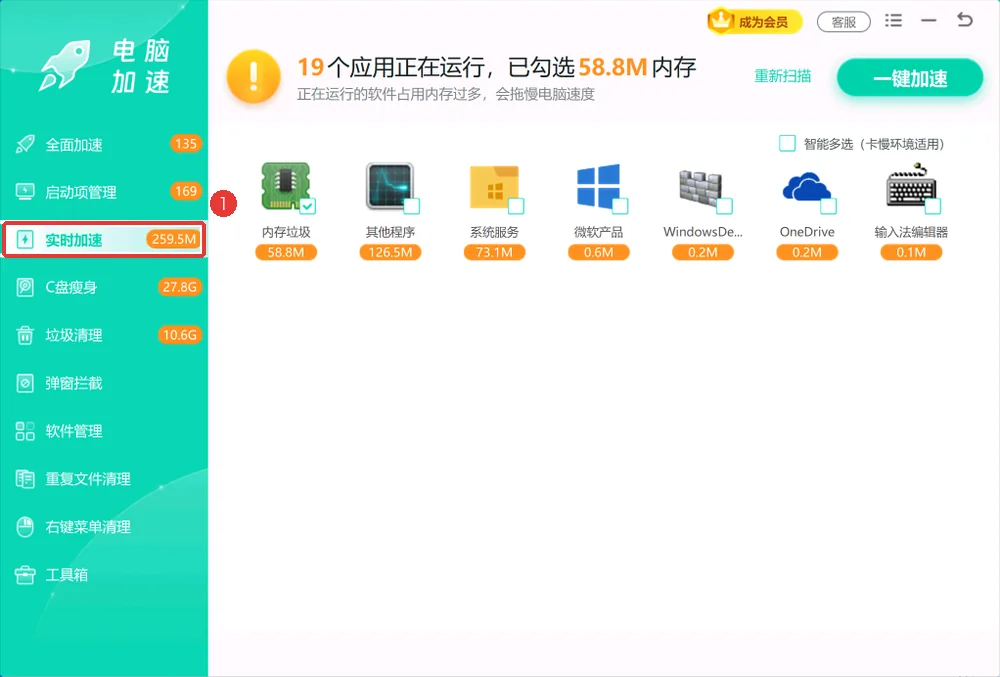Check the WindowsDe... checkbox

coord(724,206)
